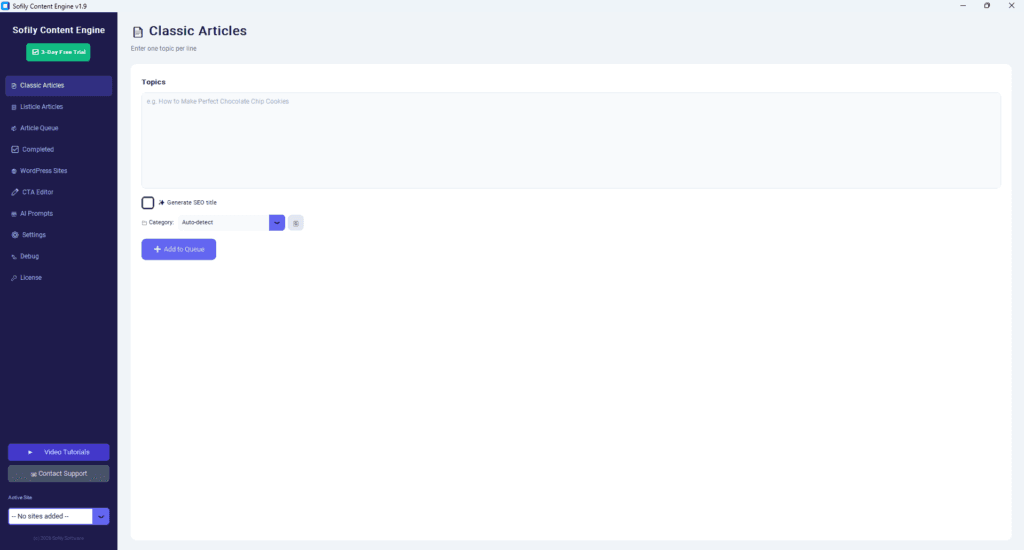Expand the Active Site dropdown
The image size is (1024, 550).
click(101, 516)
